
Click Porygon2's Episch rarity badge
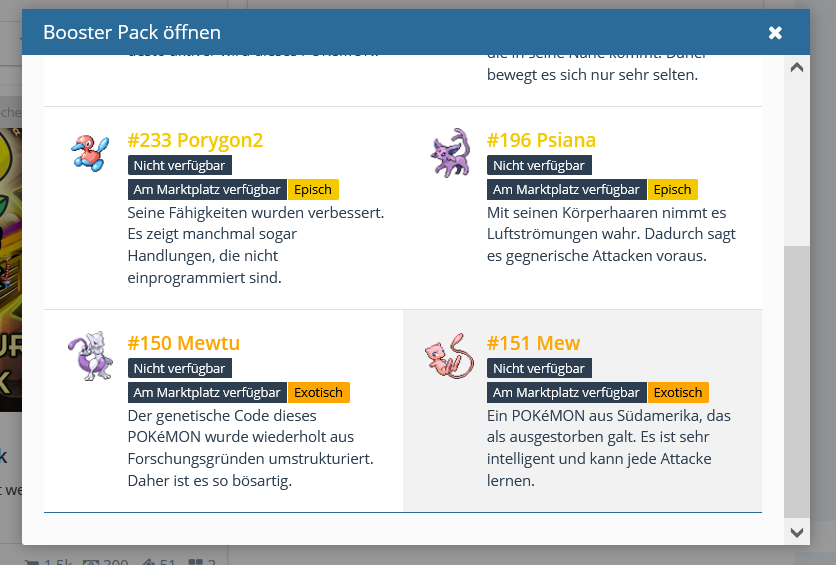point(313,189)
